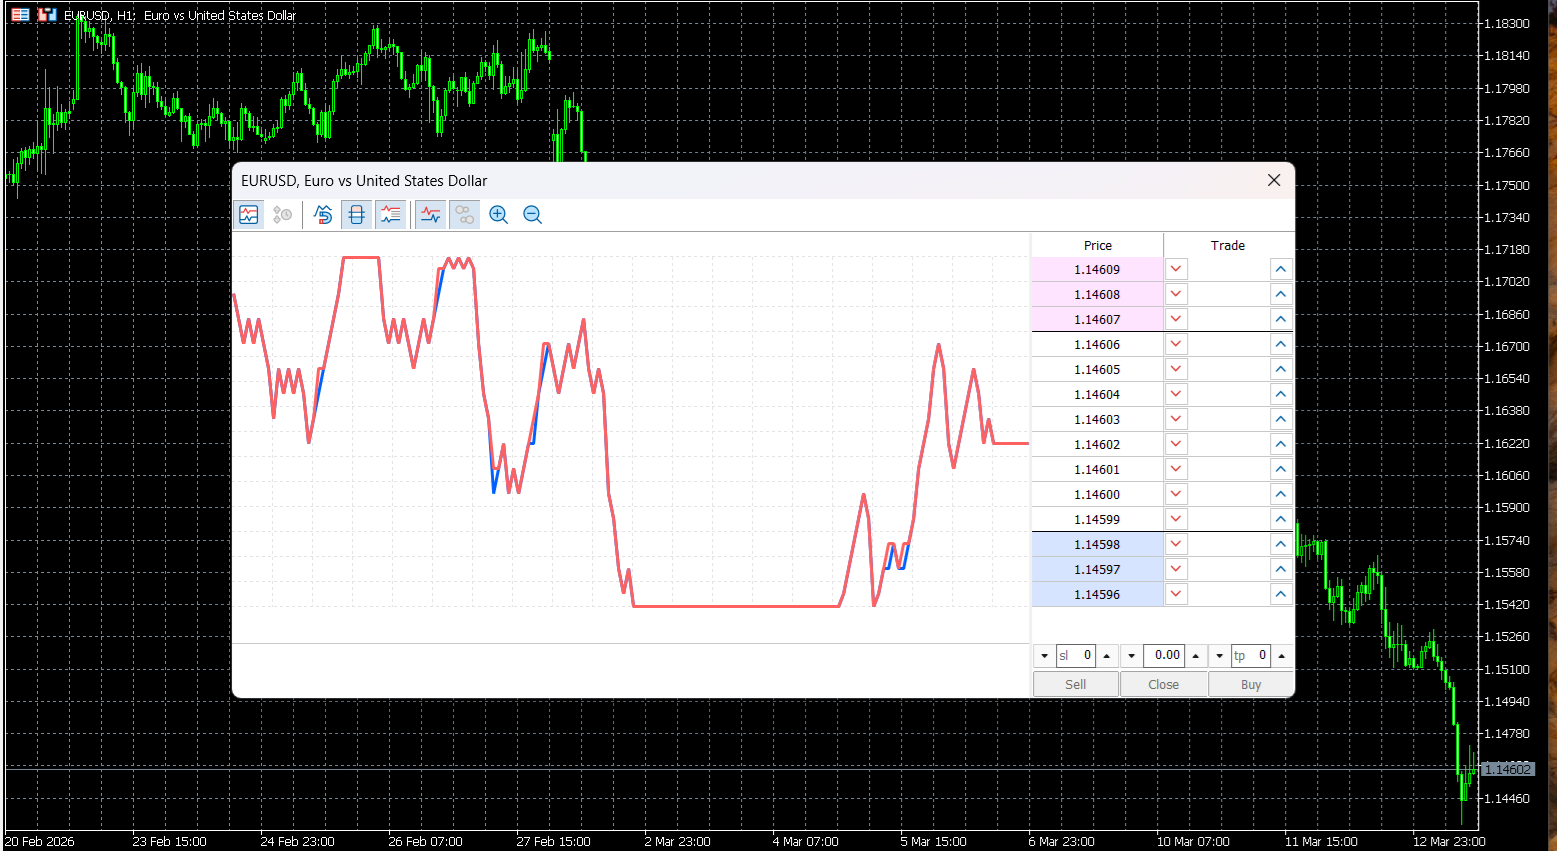The width and height of the screenshot is (1557, 851).
Task: Click sell arrow at price 1.14606
Action: click(x=1176, y=344)
